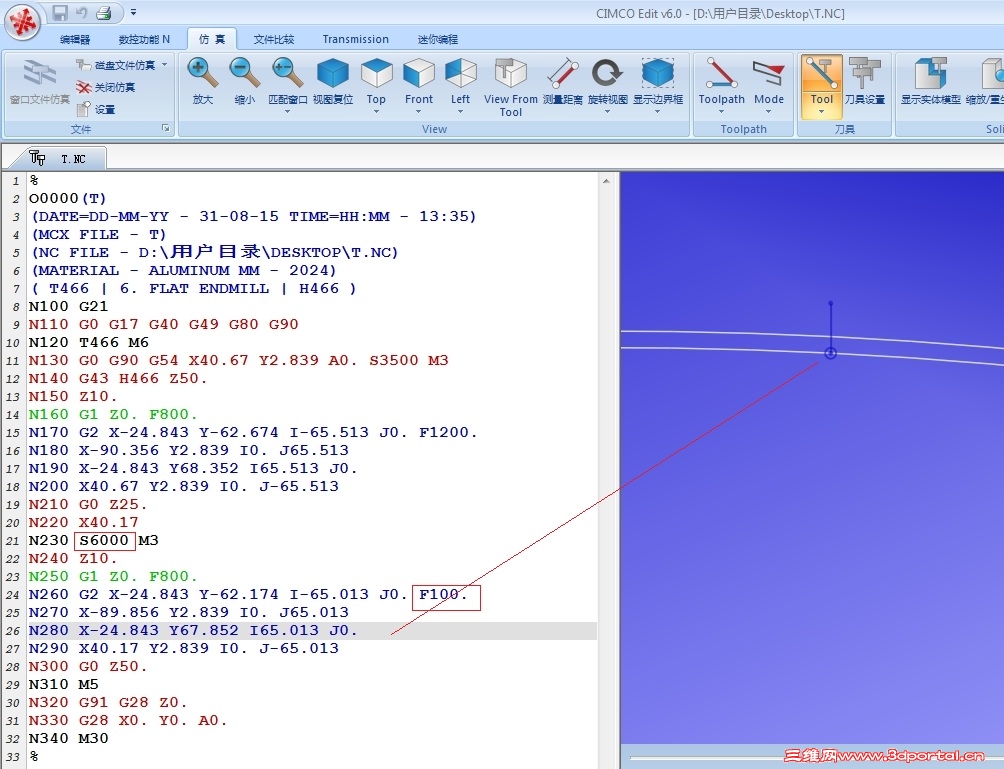Click the 'N300 G0 Z50.' code line
Image resolution: width=1004 pixels, height=769 pixels.
tap(88, 667)
